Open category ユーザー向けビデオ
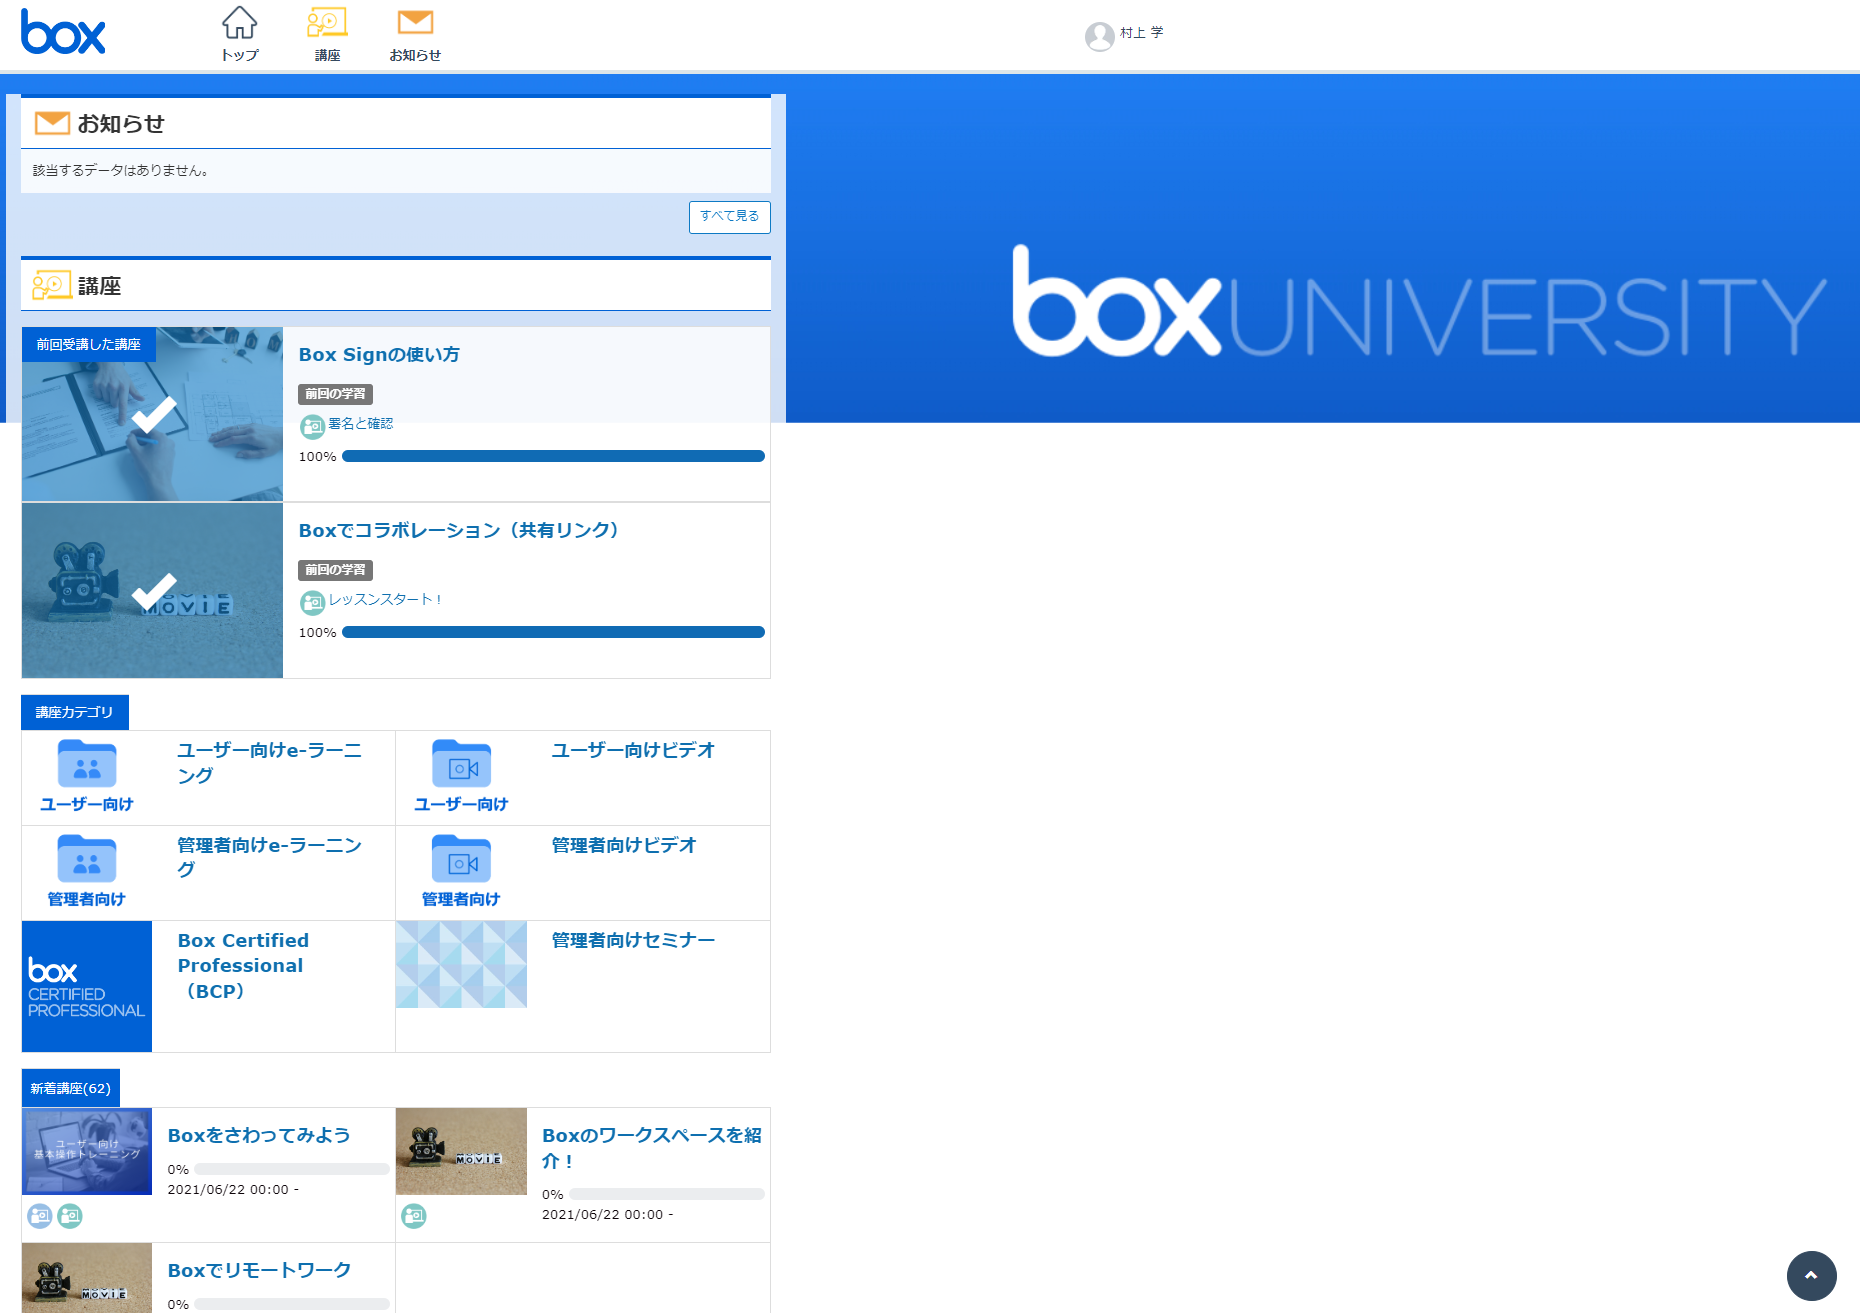1860x1313 pixels. tap(633, 751)
